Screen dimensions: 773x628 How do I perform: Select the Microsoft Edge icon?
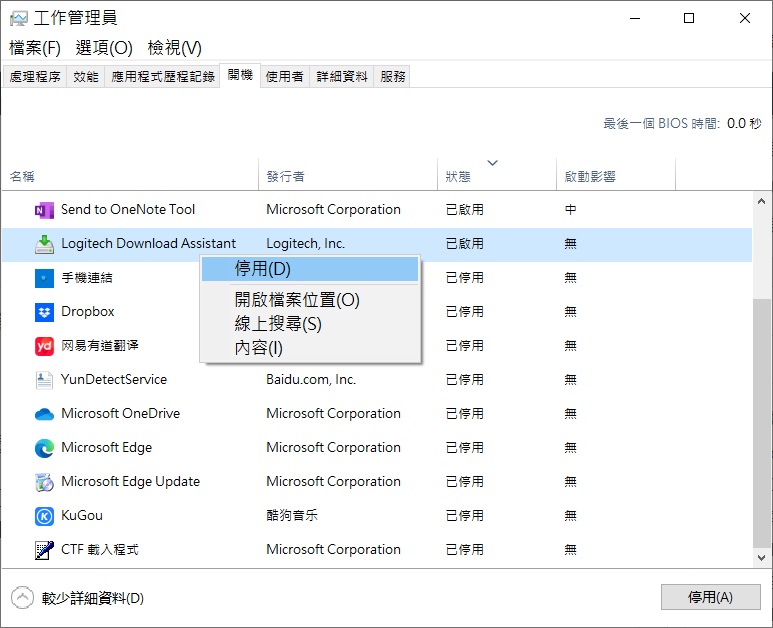coord(44,448)
